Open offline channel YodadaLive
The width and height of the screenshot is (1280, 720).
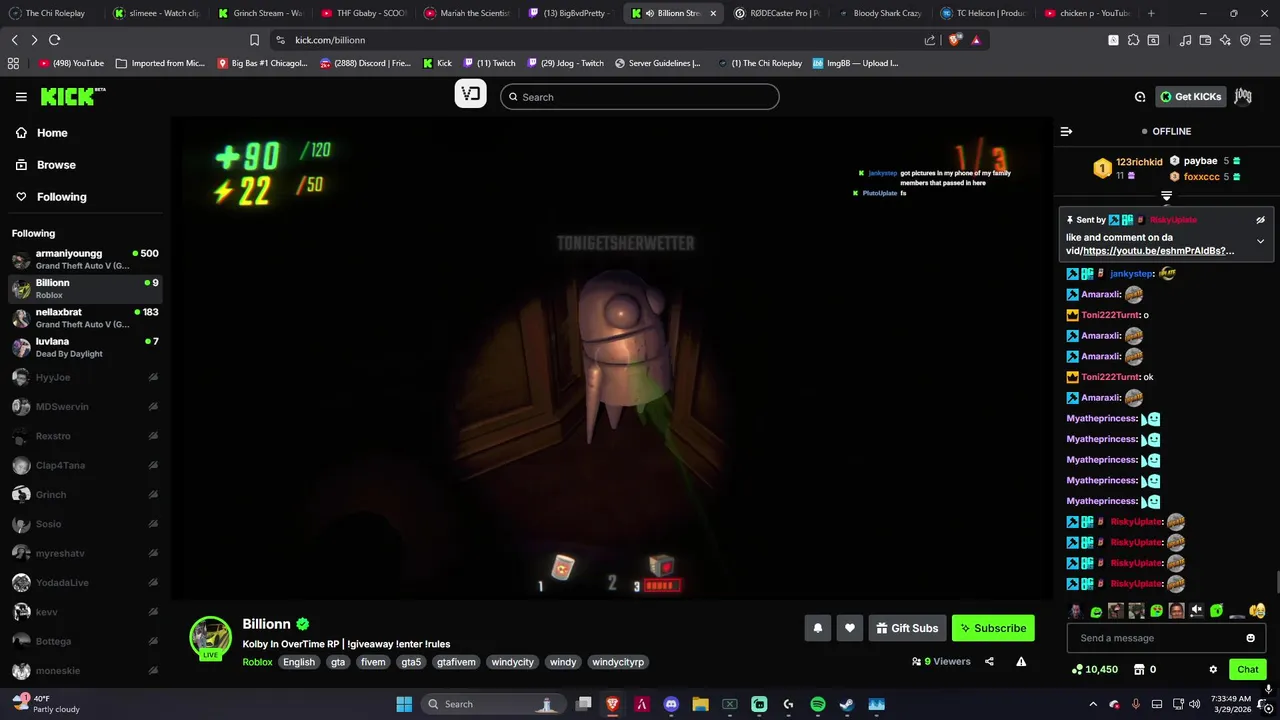[84, 582]
